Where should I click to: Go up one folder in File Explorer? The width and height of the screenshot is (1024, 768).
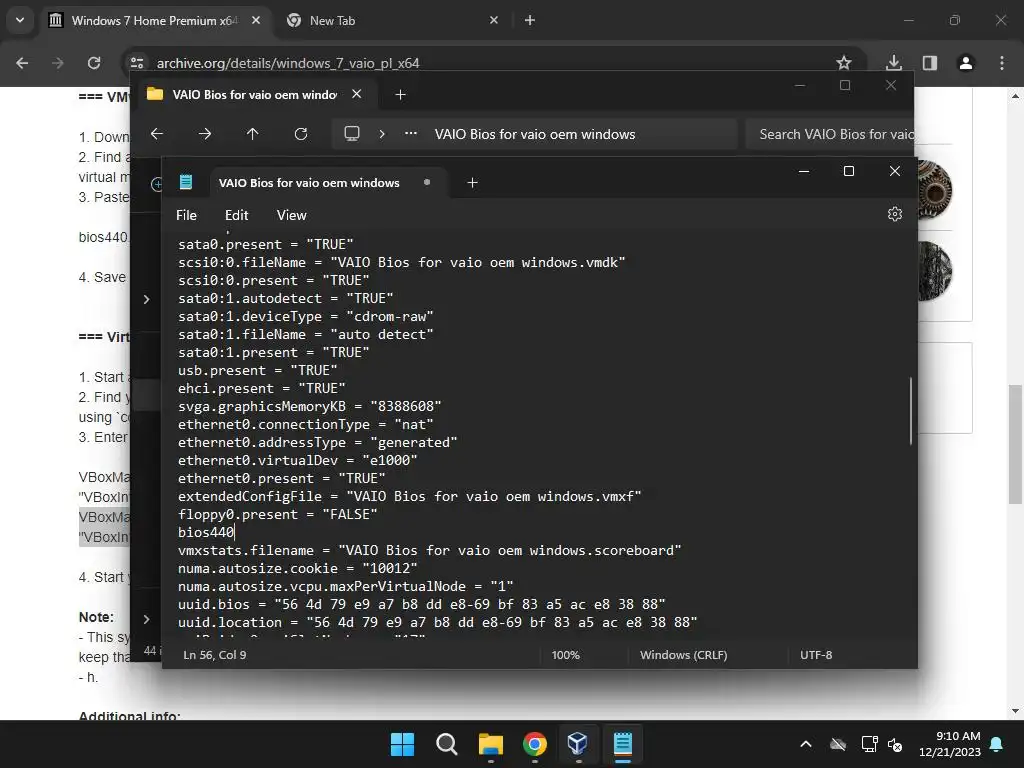[253, 134]
